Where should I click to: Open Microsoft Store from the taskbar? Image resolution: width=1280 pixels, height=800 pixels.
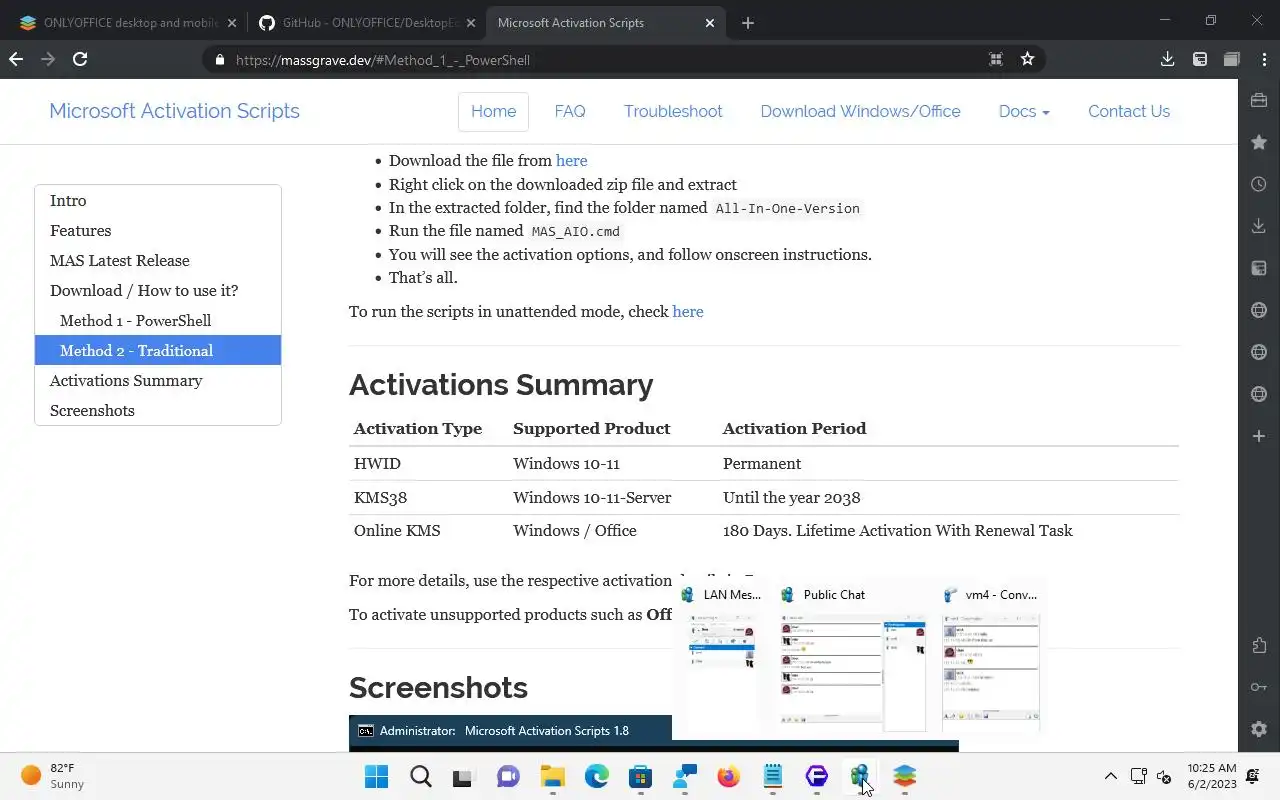641,776
